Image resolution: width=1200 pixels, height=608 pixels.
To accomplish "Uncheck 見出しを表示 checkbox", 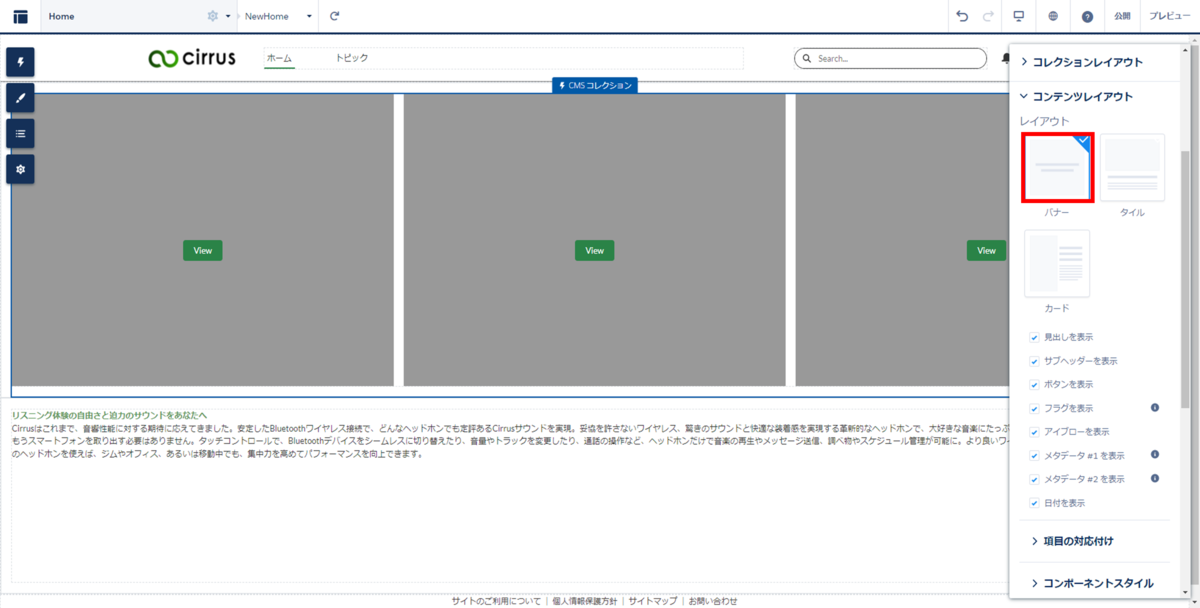I will coord(1034,338).
